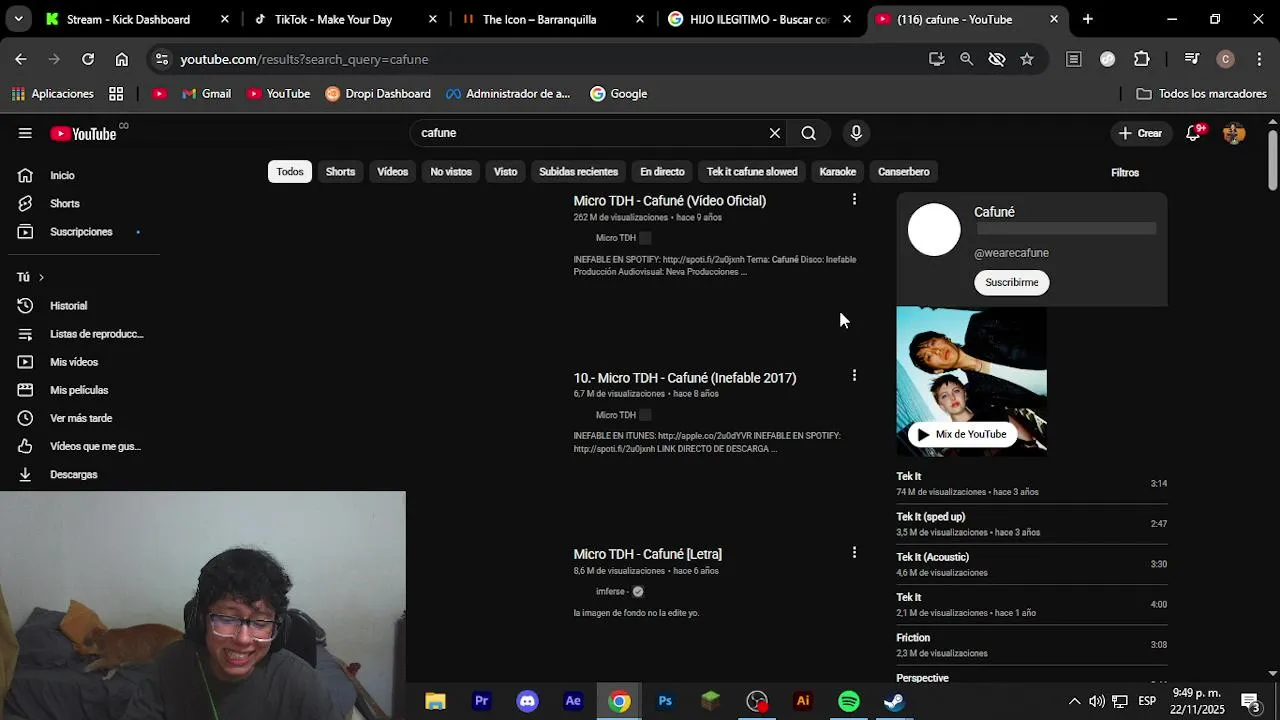This screenshot has width=1280, height=720.
Task: Select the Karaoke filter chip
Action: point(837,172)
